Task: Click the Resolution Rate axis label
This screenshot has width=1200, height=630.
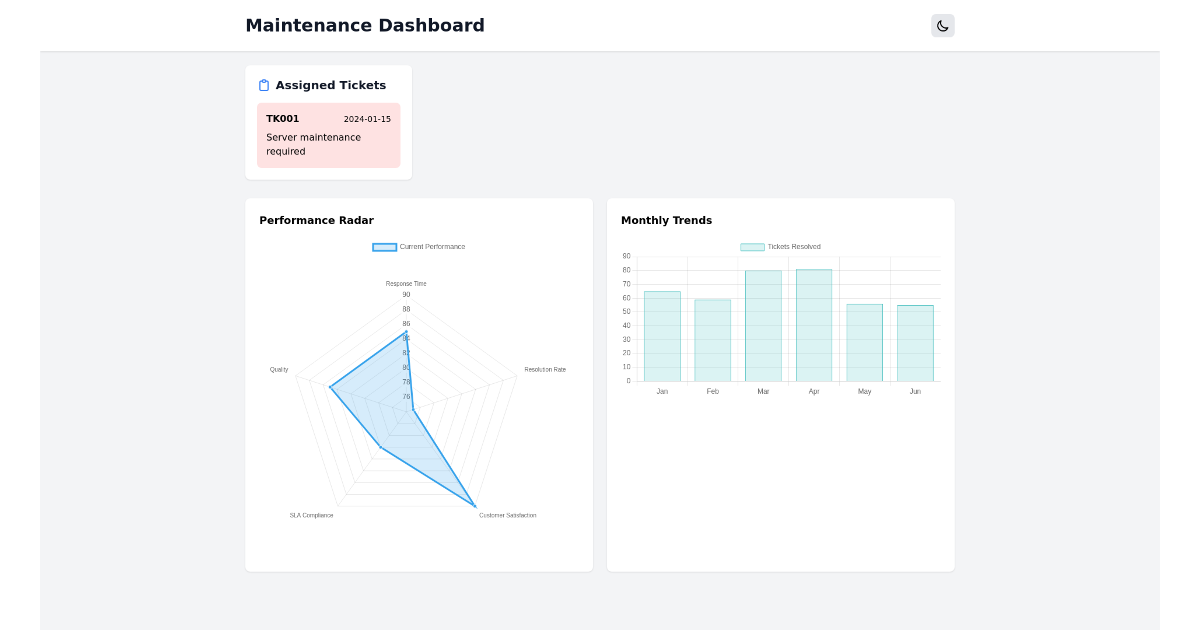Action: [544, 368]
